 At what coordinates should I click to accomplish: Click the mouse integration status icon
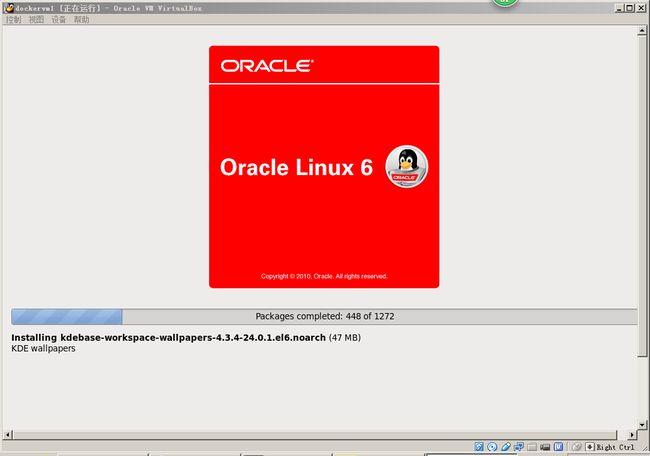pyautogui.click(x=576, y=446)
